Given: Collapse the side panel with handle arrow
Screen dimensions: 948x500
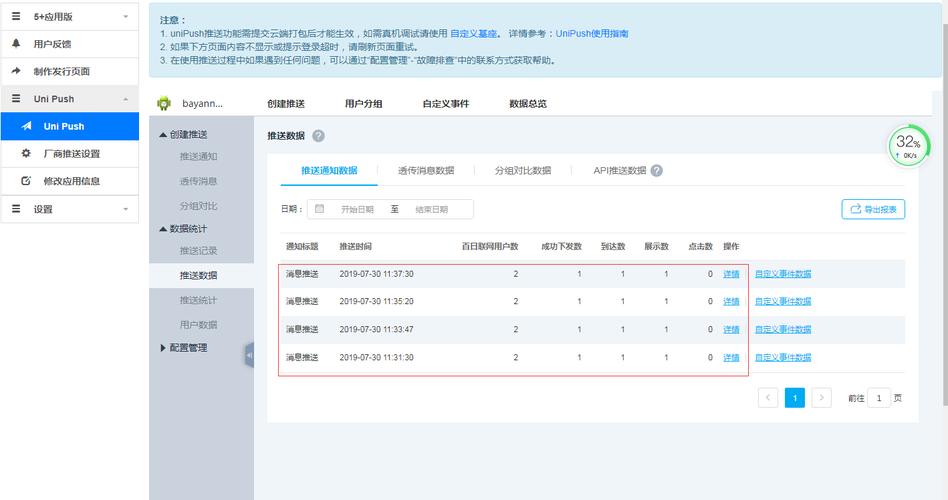Looking at the screenshot, I should (x=249, y=356).
